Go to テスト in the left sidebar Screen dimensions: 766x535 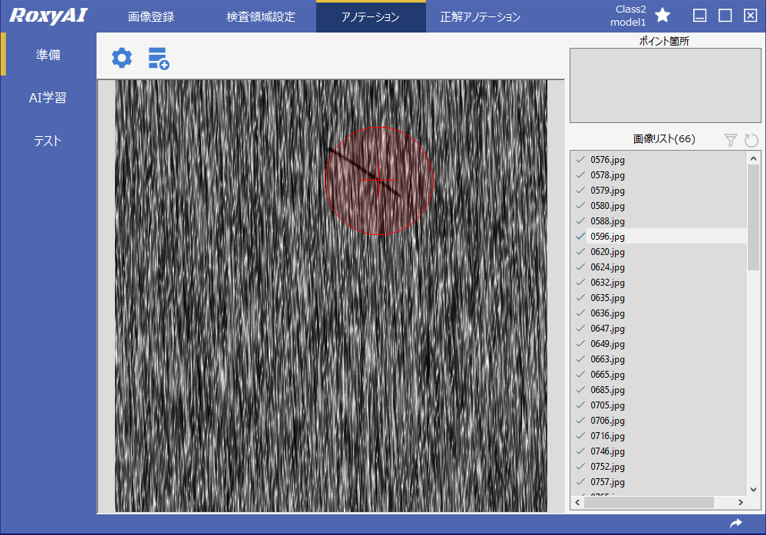(47, 141)
